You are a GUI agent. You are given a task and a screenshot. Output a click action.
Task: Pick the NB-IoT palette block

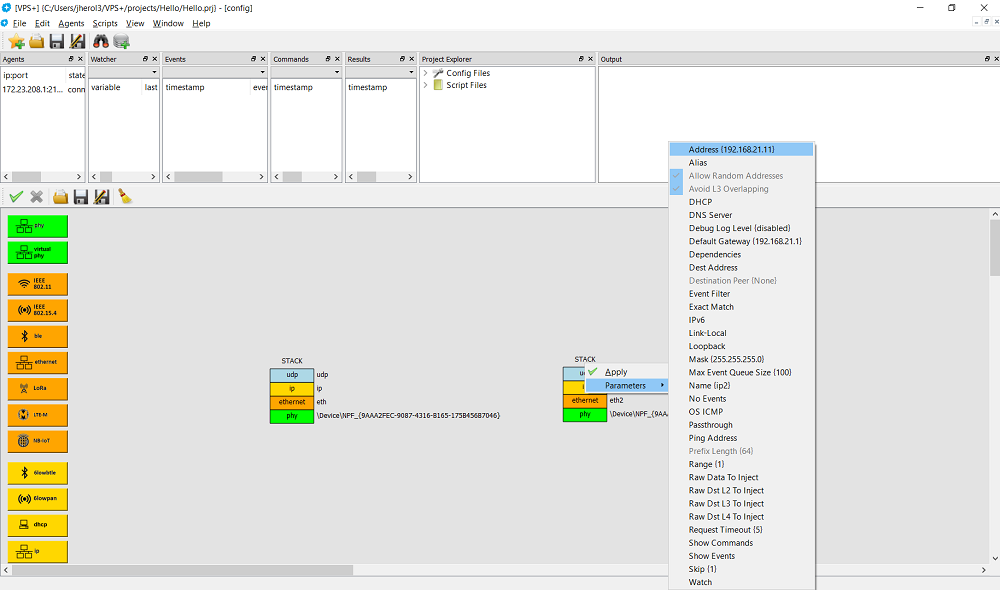click(38, 440)
